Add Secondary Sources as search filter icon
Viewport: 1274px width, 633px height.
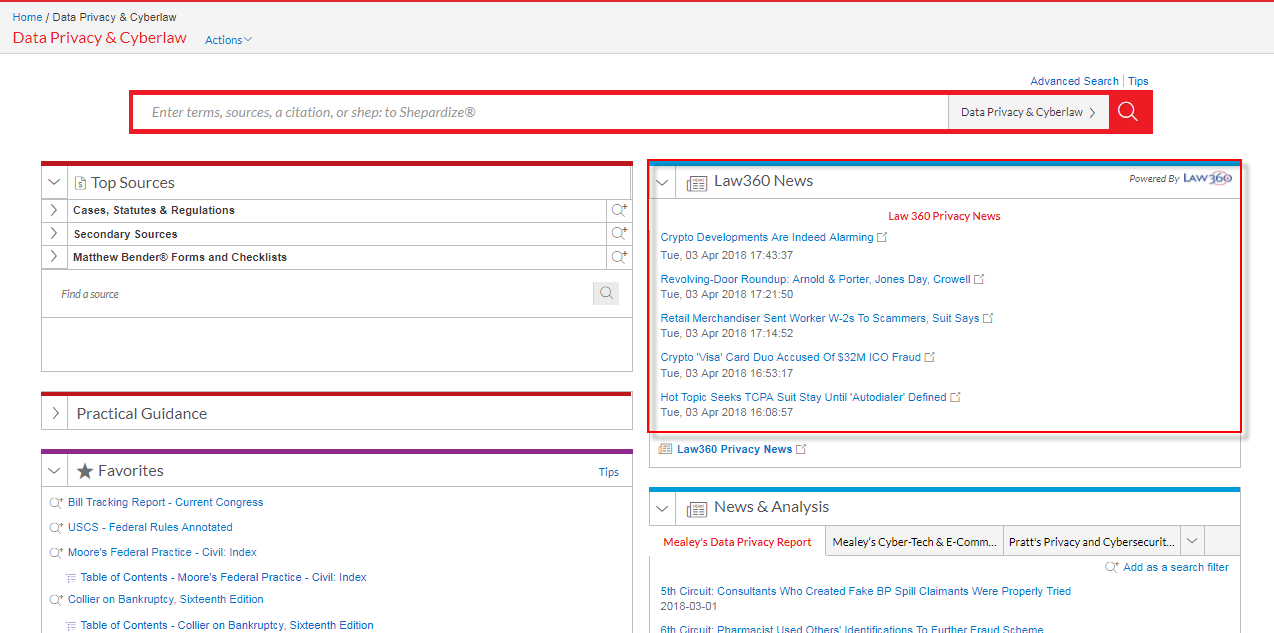[x=619, y=233]
